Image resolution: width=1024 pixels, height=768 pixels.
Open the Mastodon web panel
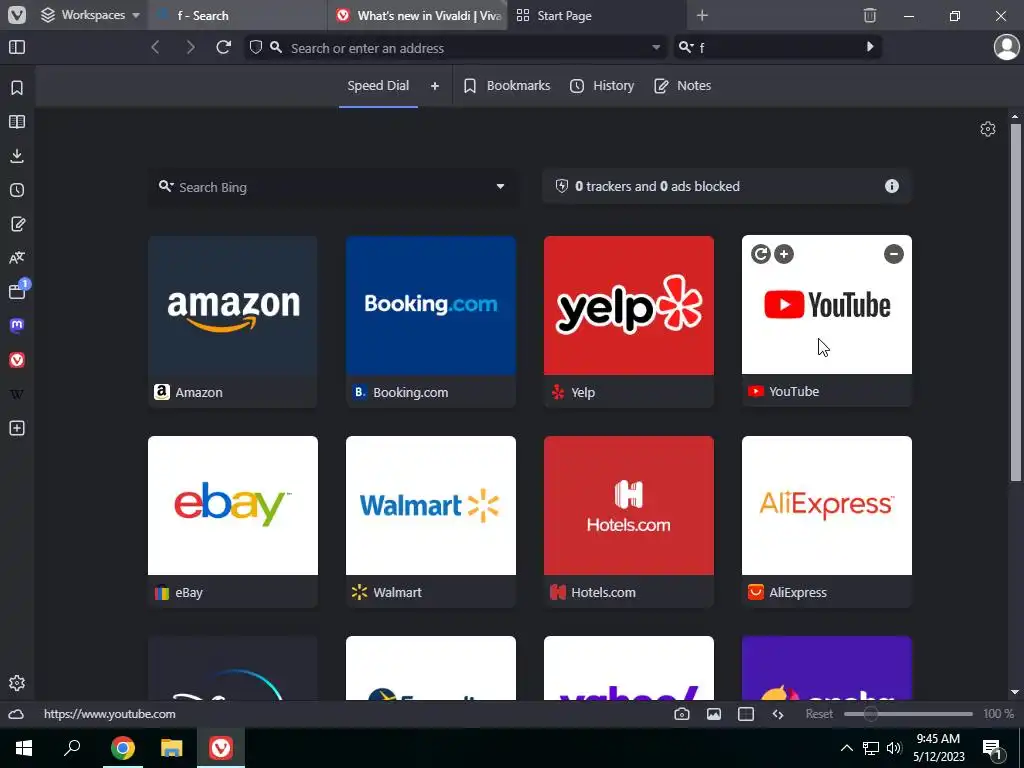click(17, 325)
